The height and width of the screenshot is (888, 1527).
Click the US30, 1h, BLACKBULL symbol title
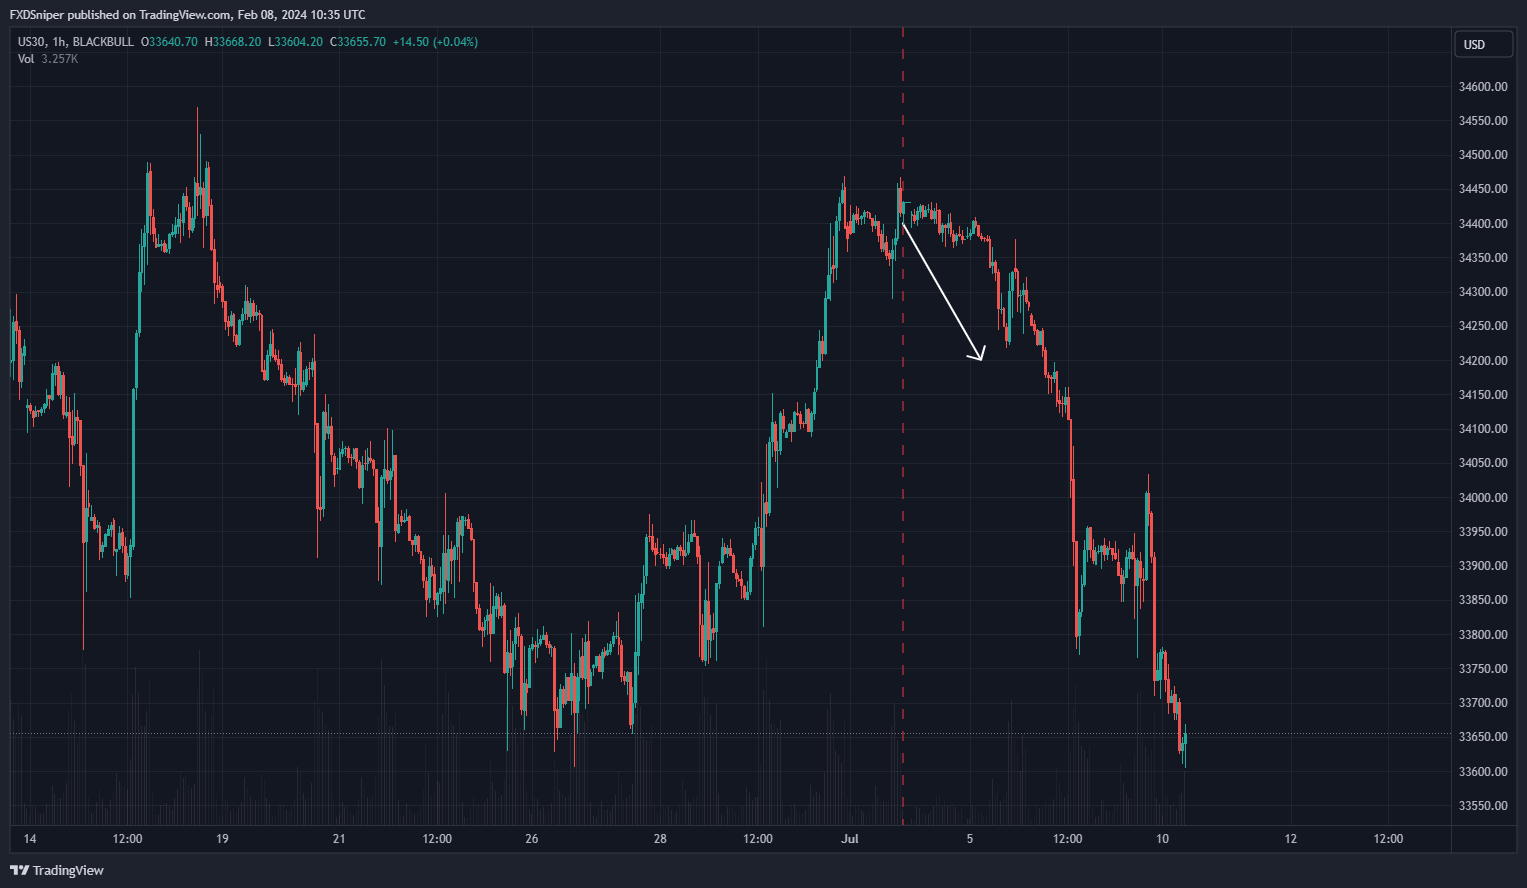tap(75, 42)
